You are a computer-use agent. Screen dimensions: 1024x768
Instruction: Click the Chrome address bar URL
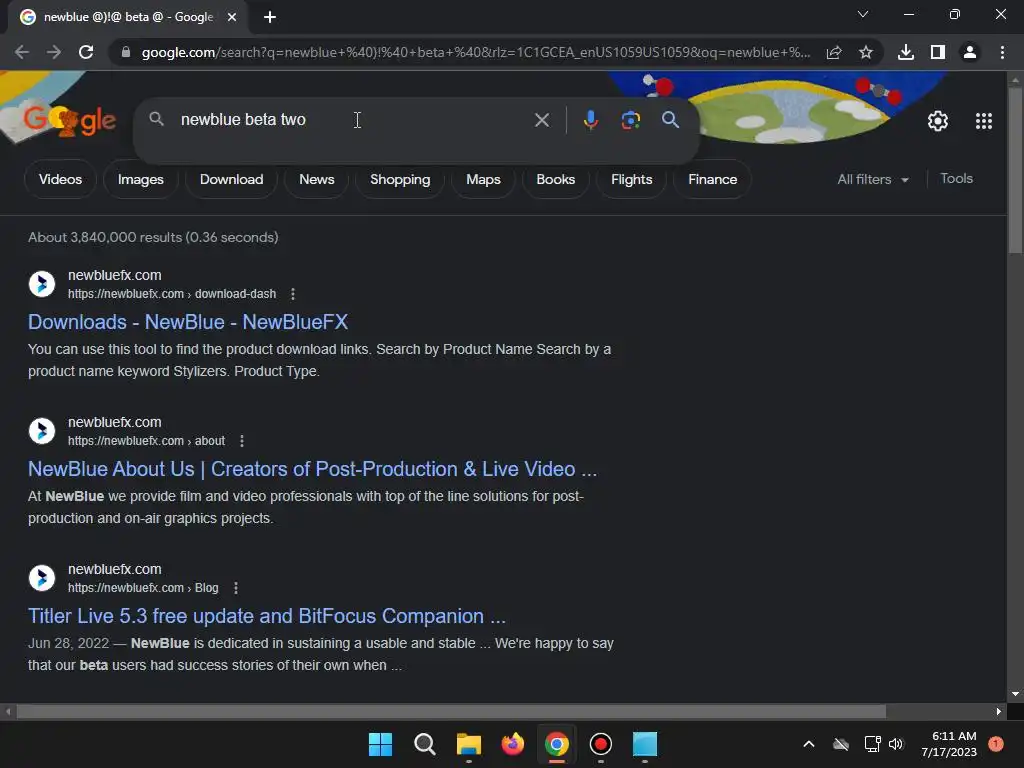tap(475, 52)
